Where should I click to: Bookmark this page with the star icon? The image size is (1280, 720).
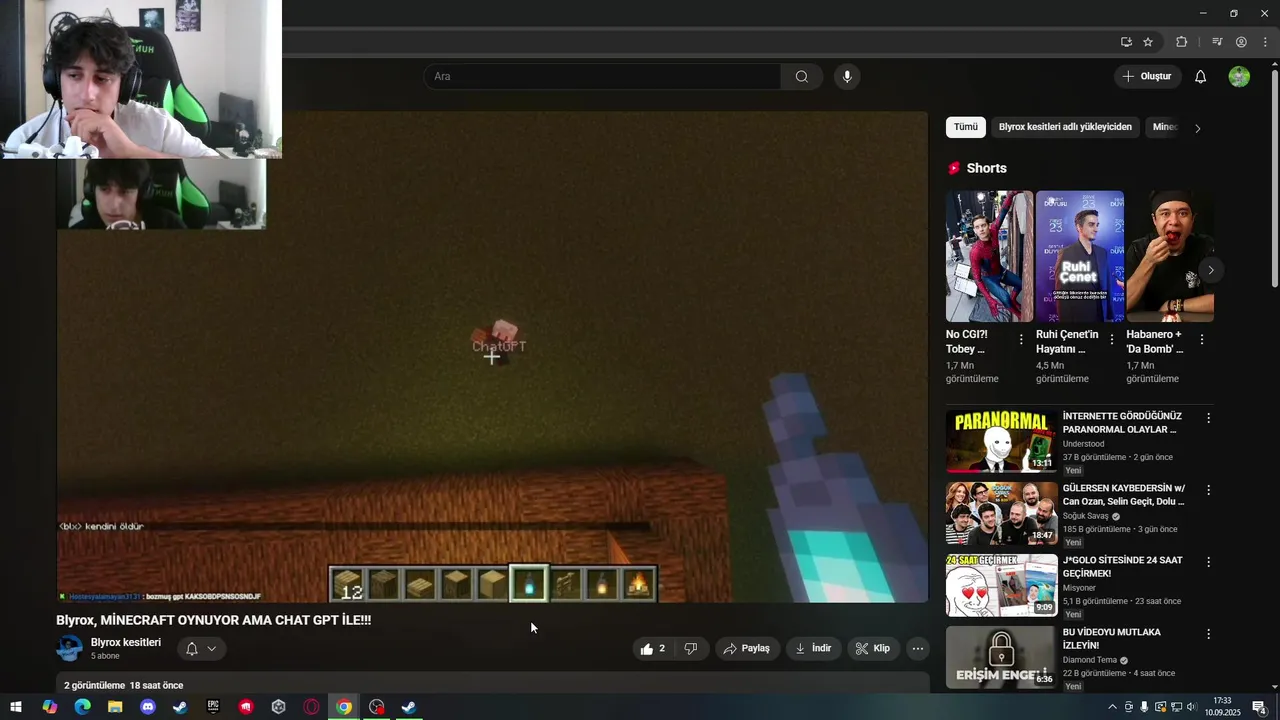pos(1148,42)
